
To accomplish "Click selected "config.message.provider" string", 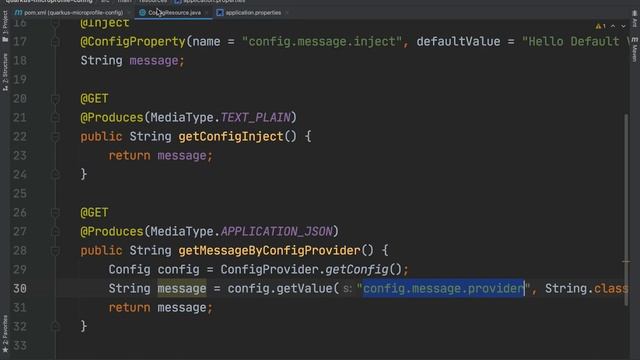I will (x=443, y=289).
